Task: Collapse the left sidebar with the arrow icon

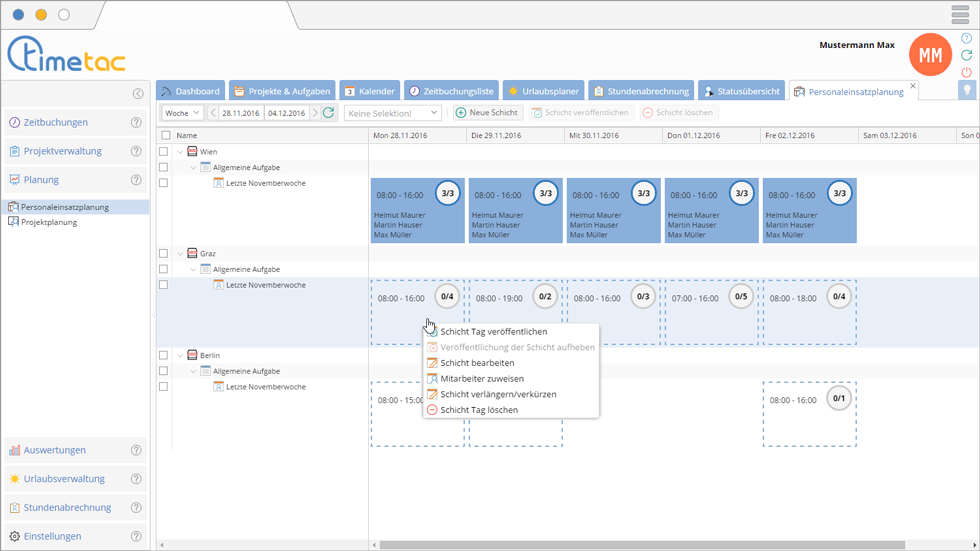Action: [138, 94]
